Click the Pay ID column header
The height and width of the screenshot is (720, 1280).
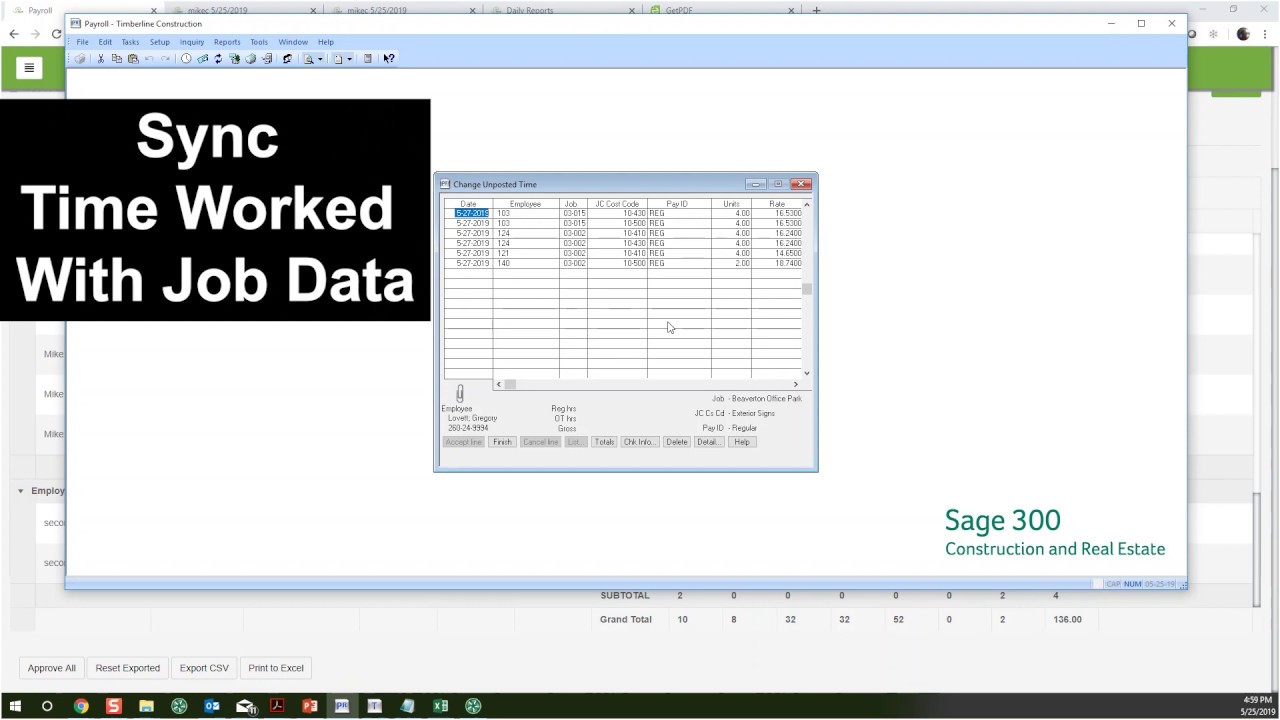coord(677,204)
